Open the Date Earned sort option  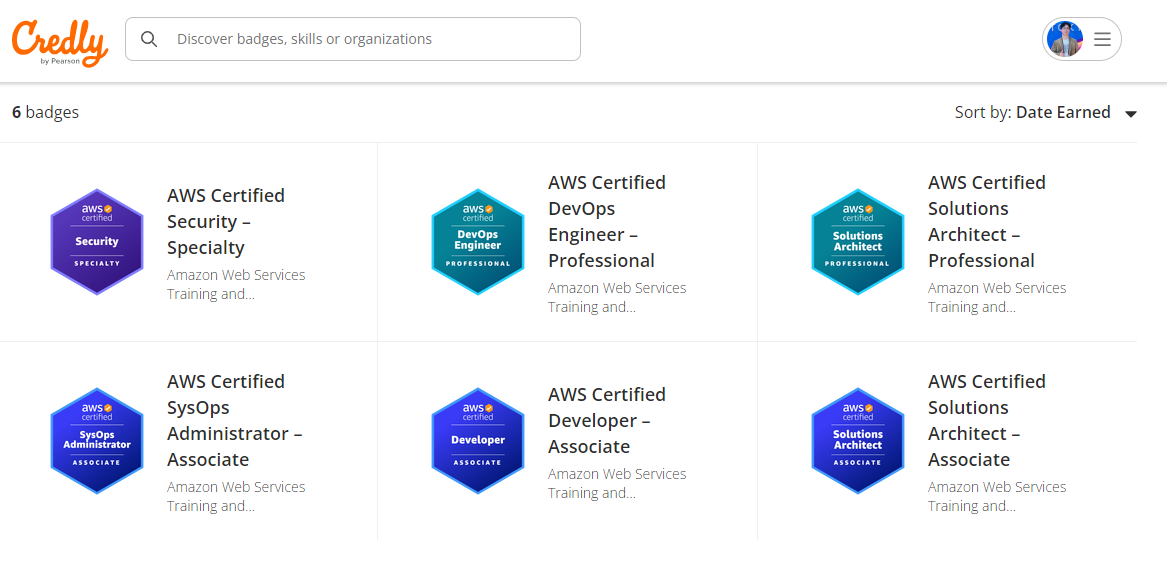point(1062,112)
